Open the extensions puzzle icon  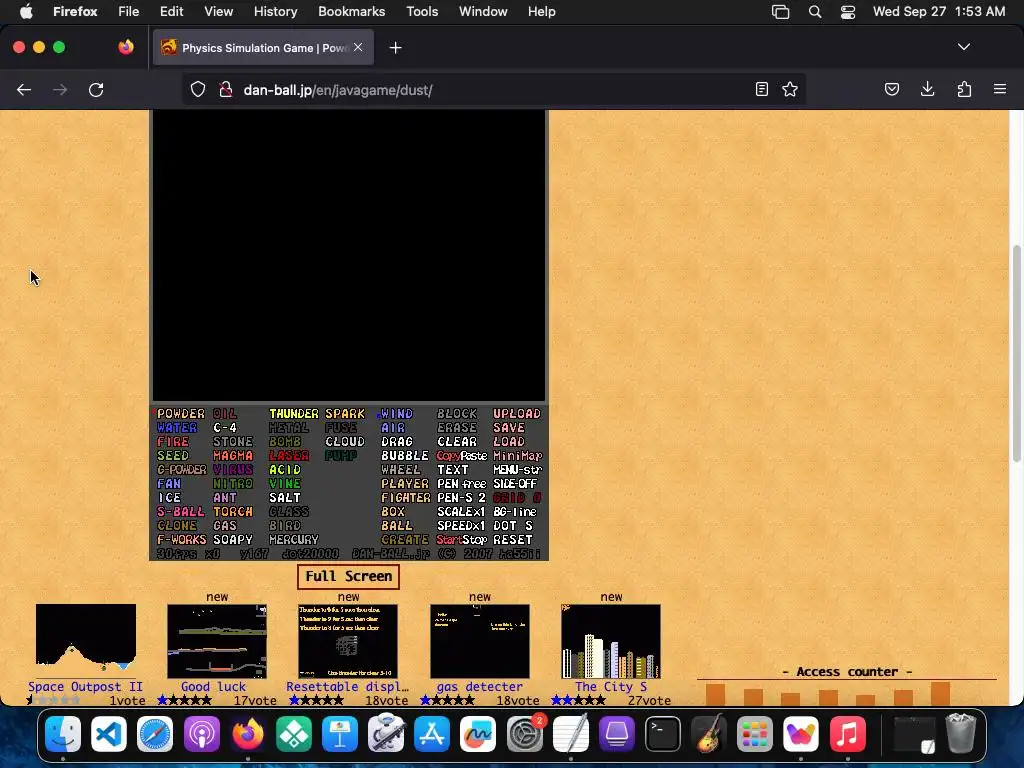(x=964, y=89)
